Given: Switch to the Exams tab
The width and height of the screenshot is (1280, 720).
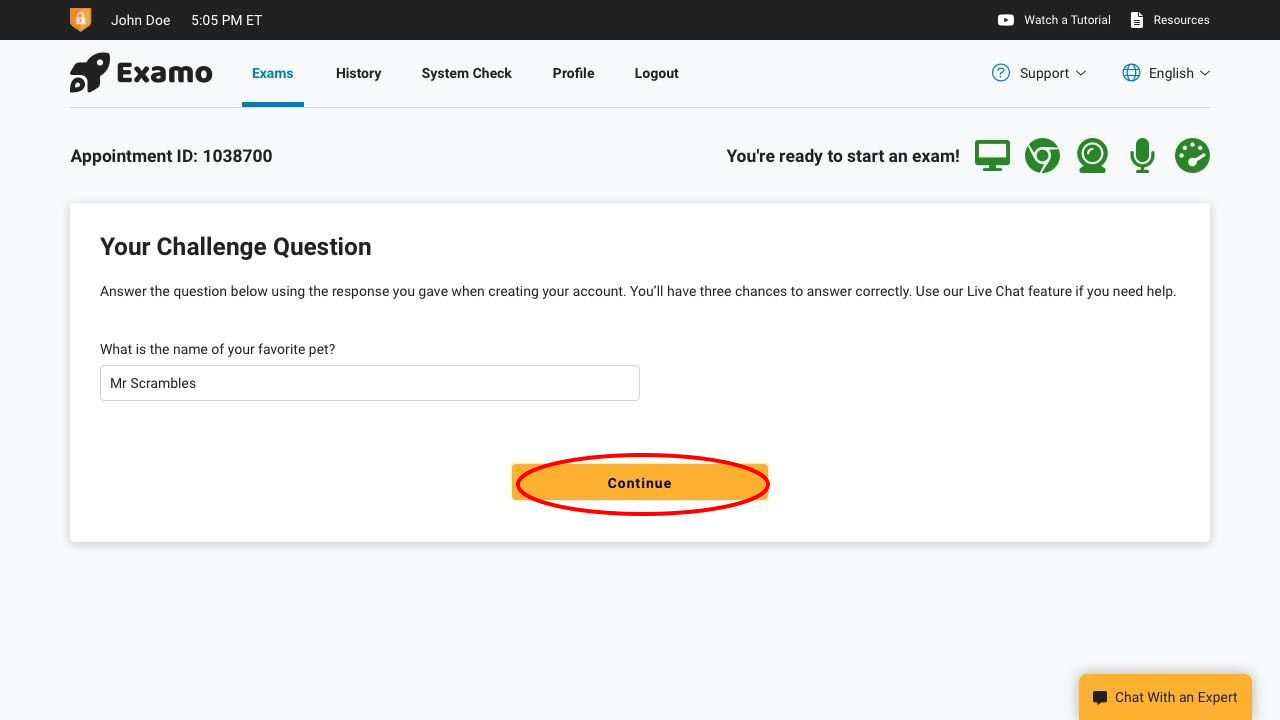Looking at the screenshot, I should [273, 73].
